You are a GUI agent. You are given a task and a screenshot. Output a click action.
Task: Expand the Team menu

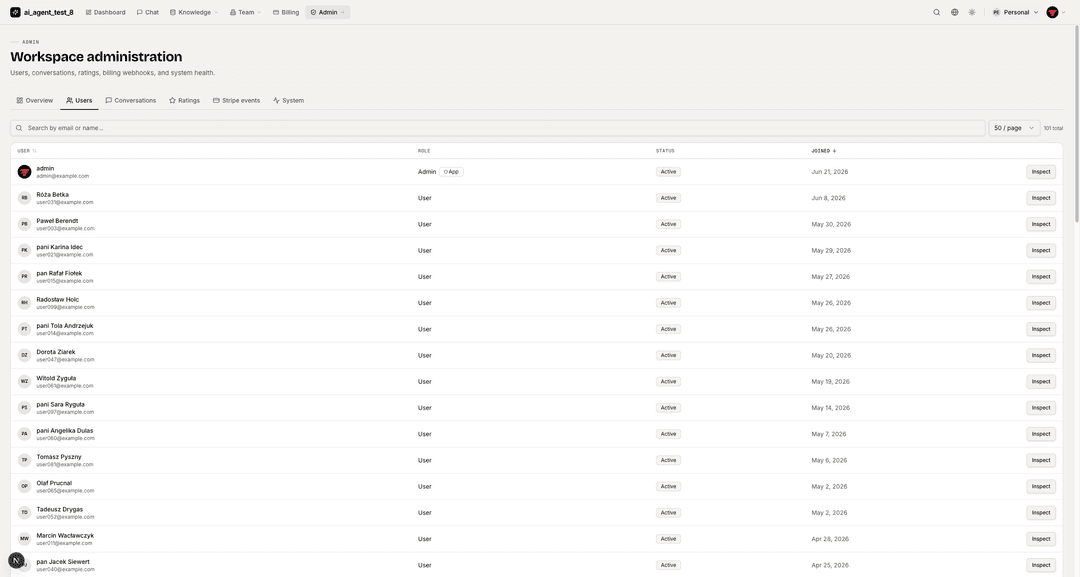pos(245,12)
